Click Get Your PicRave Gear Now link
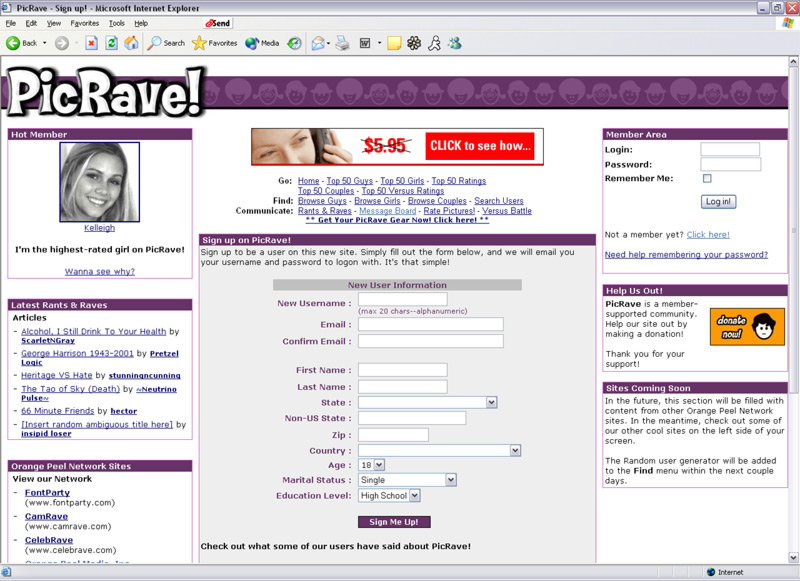This screenshot has width=800, height=581. [x=397, y=220]
